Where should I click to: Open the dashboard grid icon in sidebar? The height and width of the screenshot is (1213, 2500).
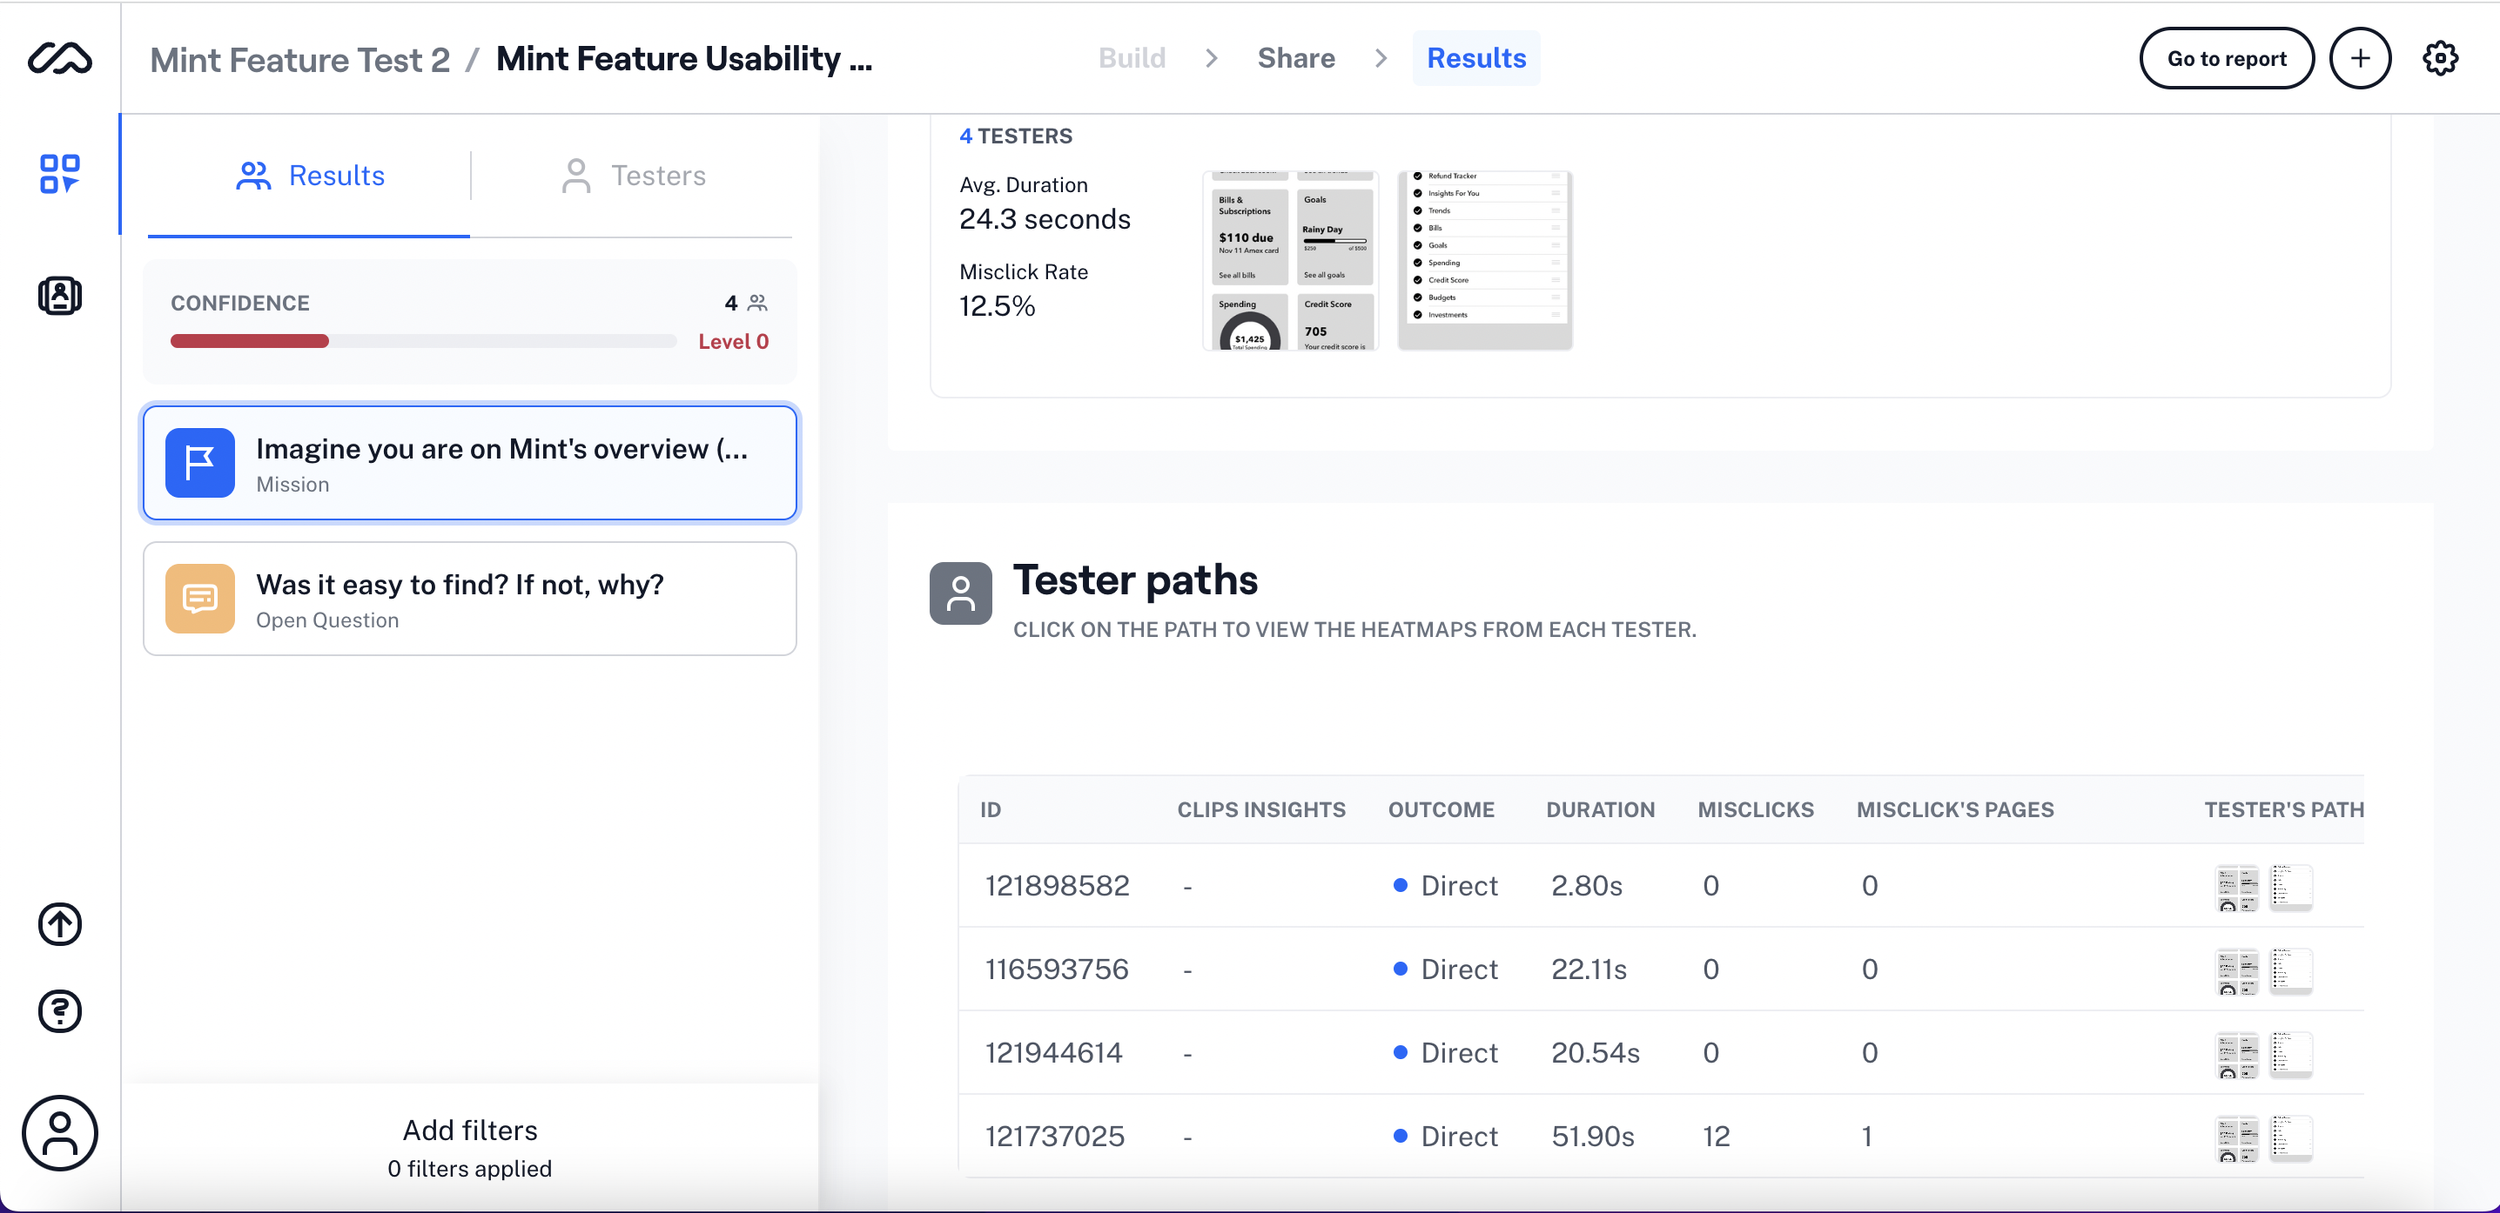coord(59,174)
